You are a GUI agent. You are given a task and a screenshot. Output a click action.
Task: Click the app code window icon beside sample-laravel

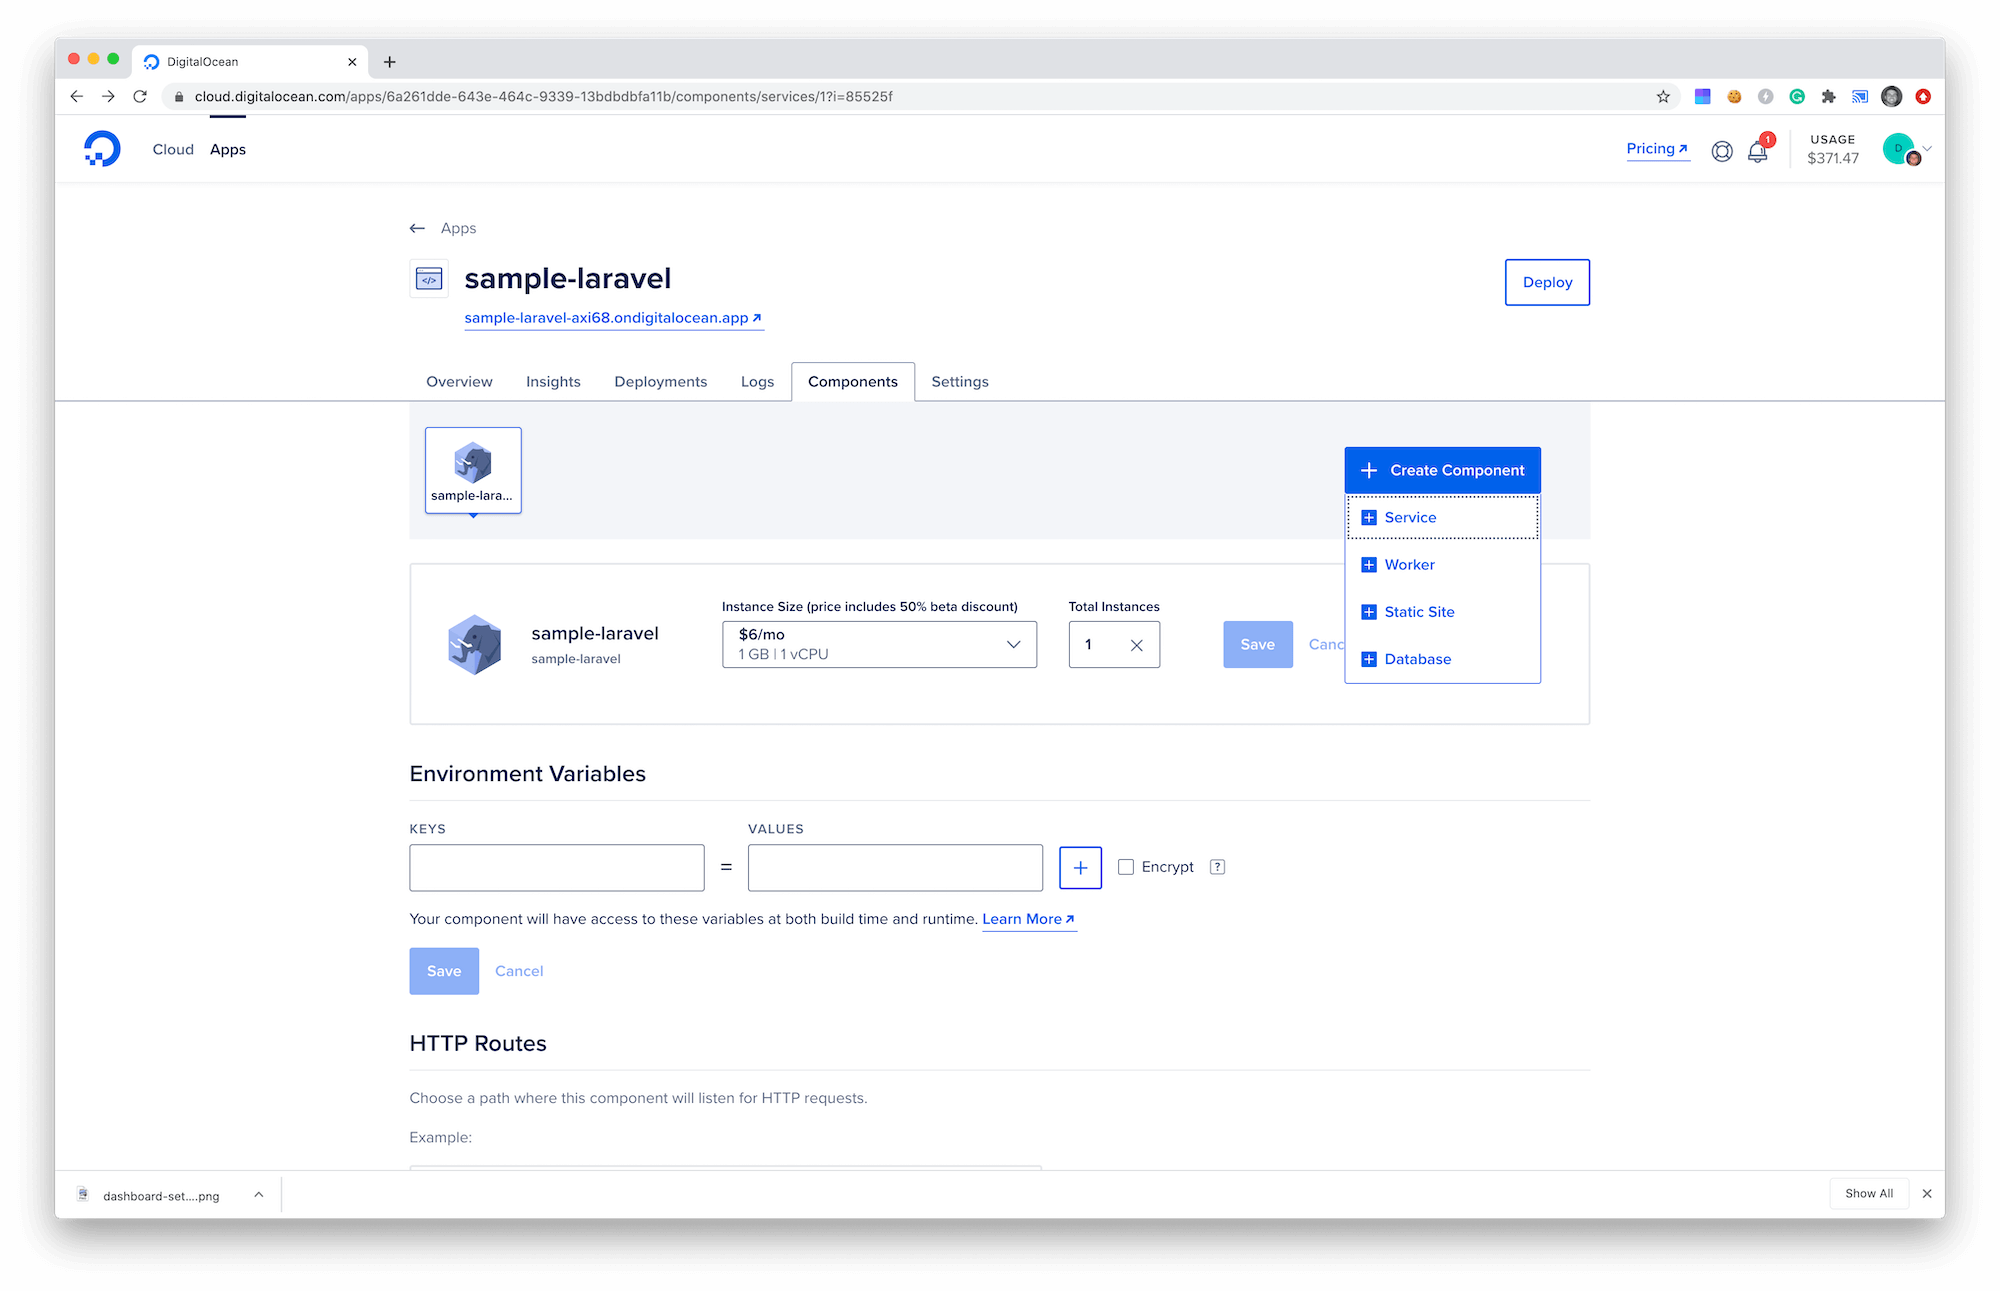(x=429, y=279)
